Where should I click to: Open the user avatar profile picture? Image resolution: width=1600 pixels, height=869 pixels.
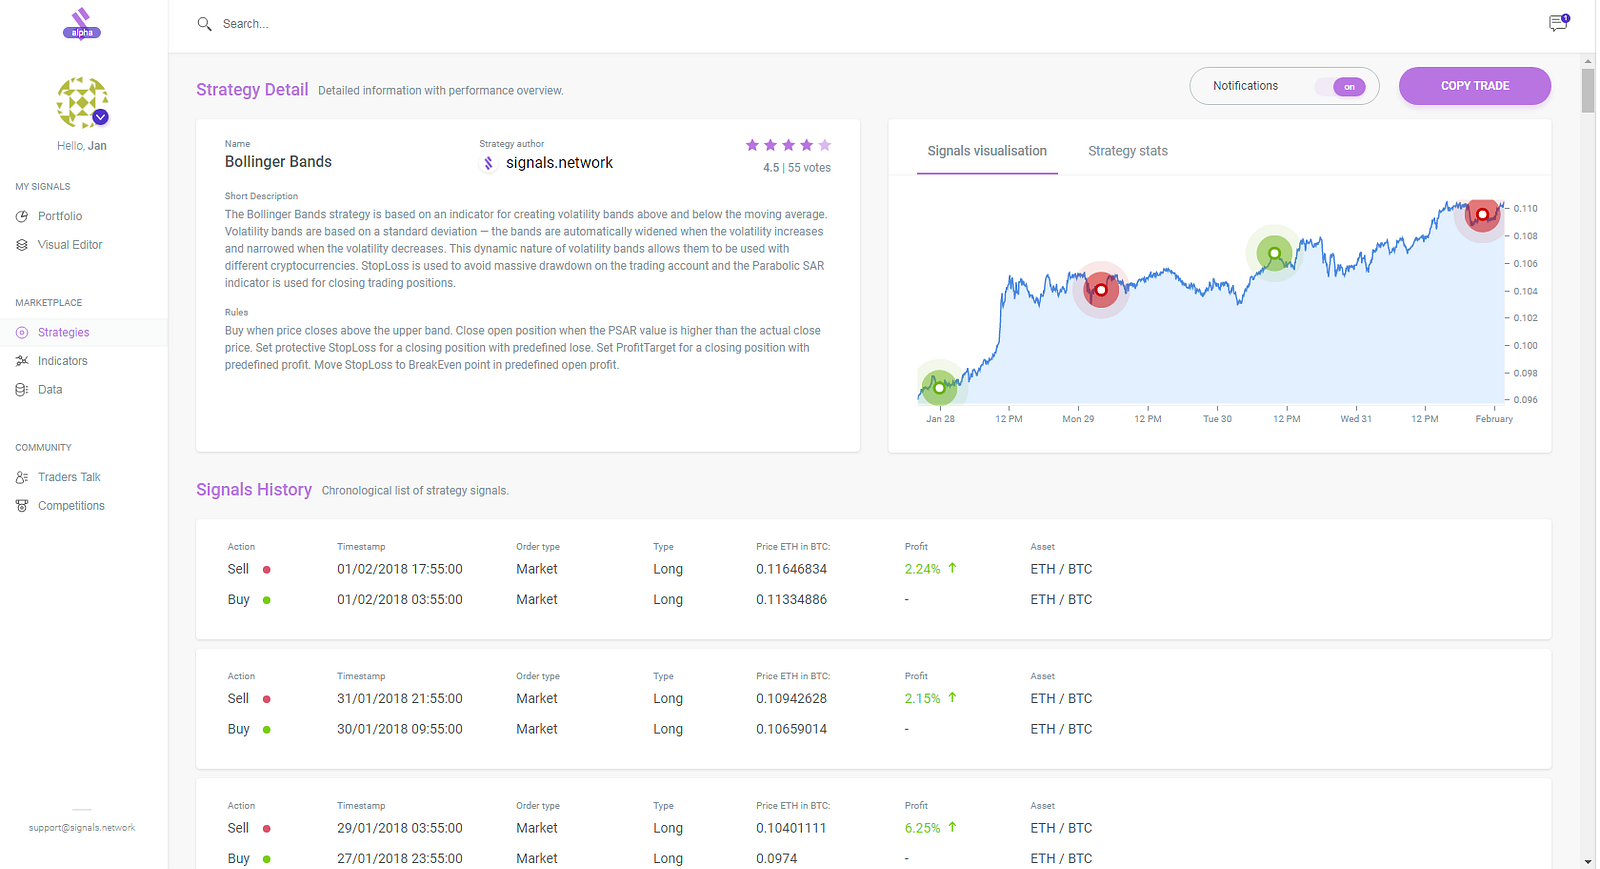point(82,102)
